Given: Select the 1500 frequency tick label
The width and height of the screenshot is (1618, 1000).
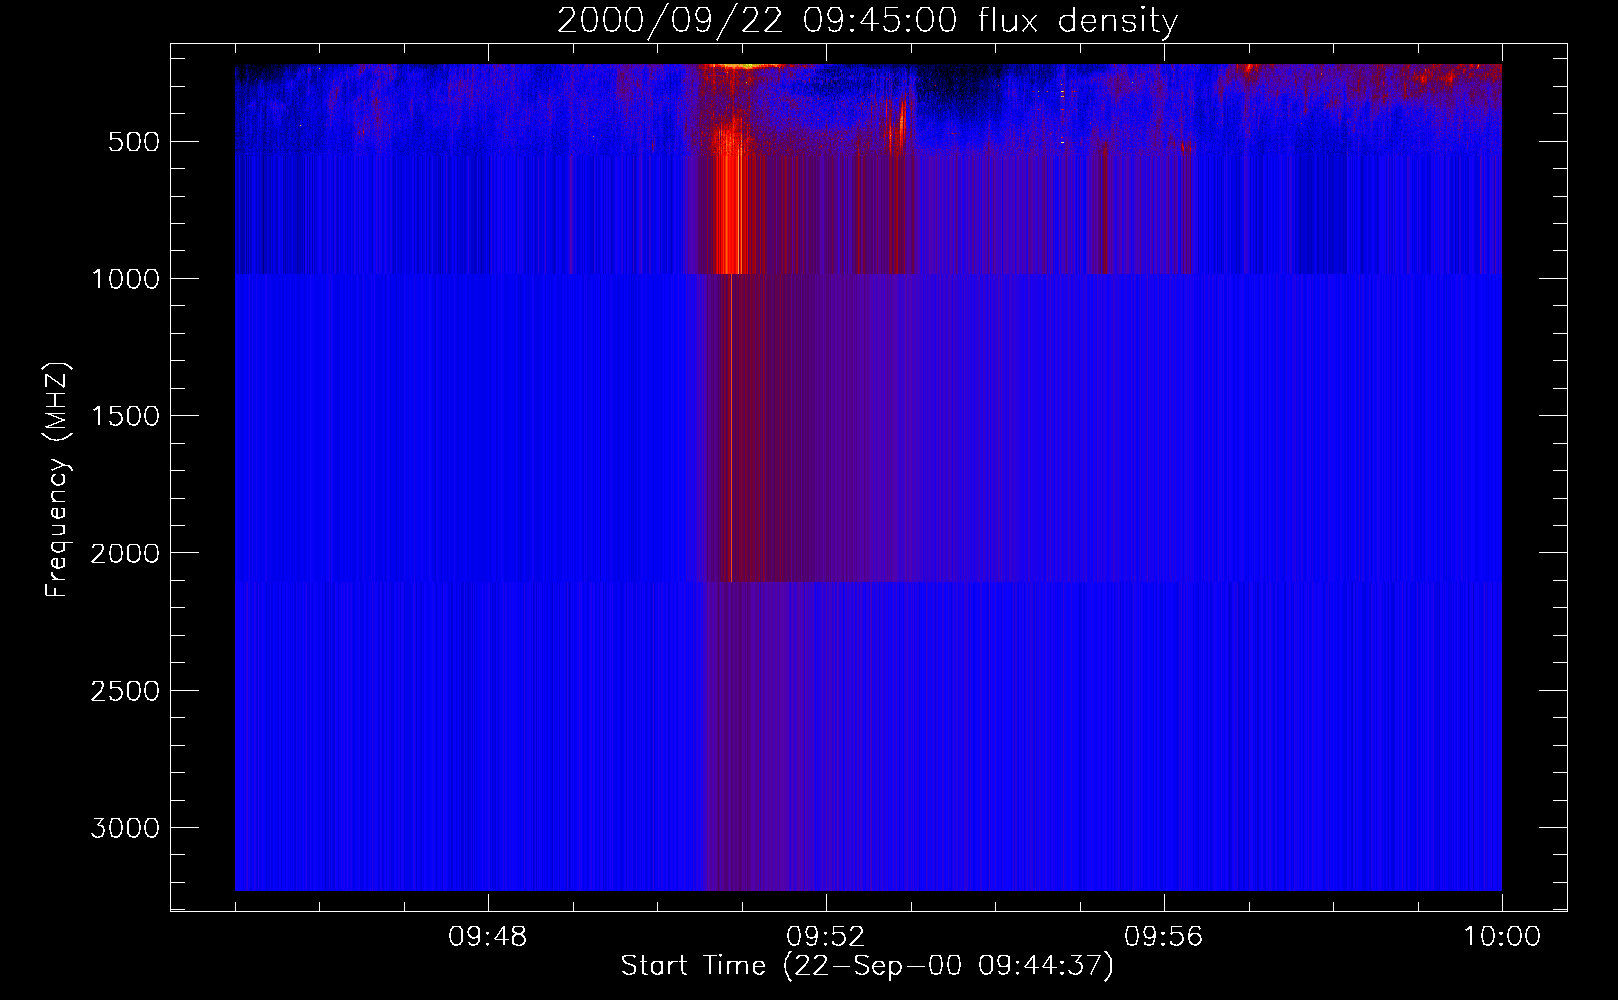Looking at the screenshot, I should pos(125,416).
